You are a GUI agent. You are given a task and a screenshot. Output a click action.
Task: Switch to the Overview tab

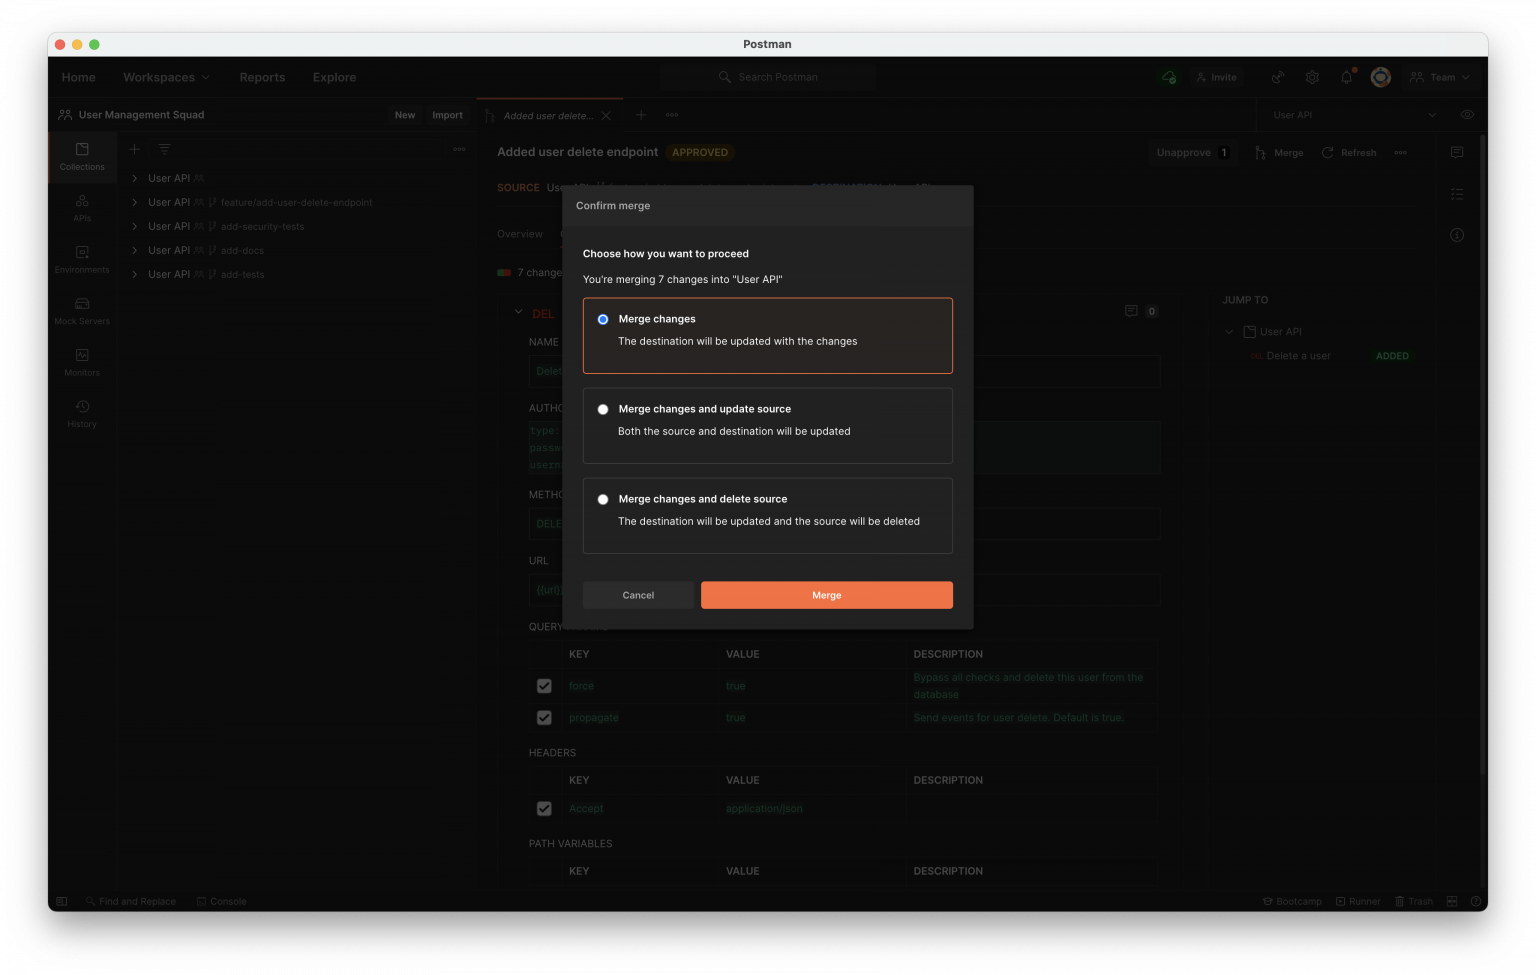pyautogui.click(x=520, y=234)
